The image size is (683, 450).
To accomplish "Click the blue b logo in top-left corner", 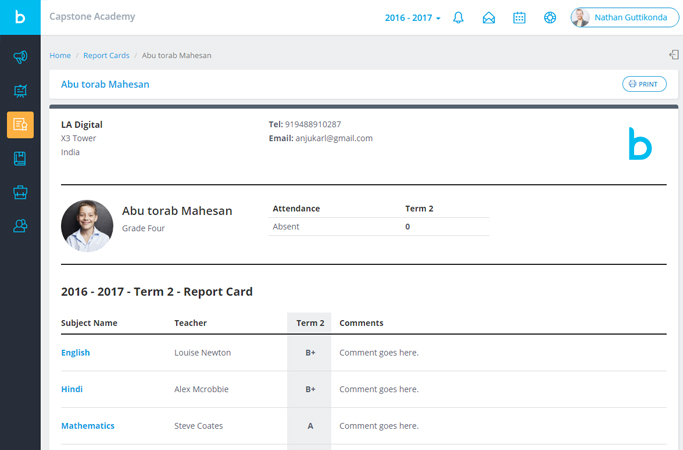I will pyautogui.click(x=20, y=17).
